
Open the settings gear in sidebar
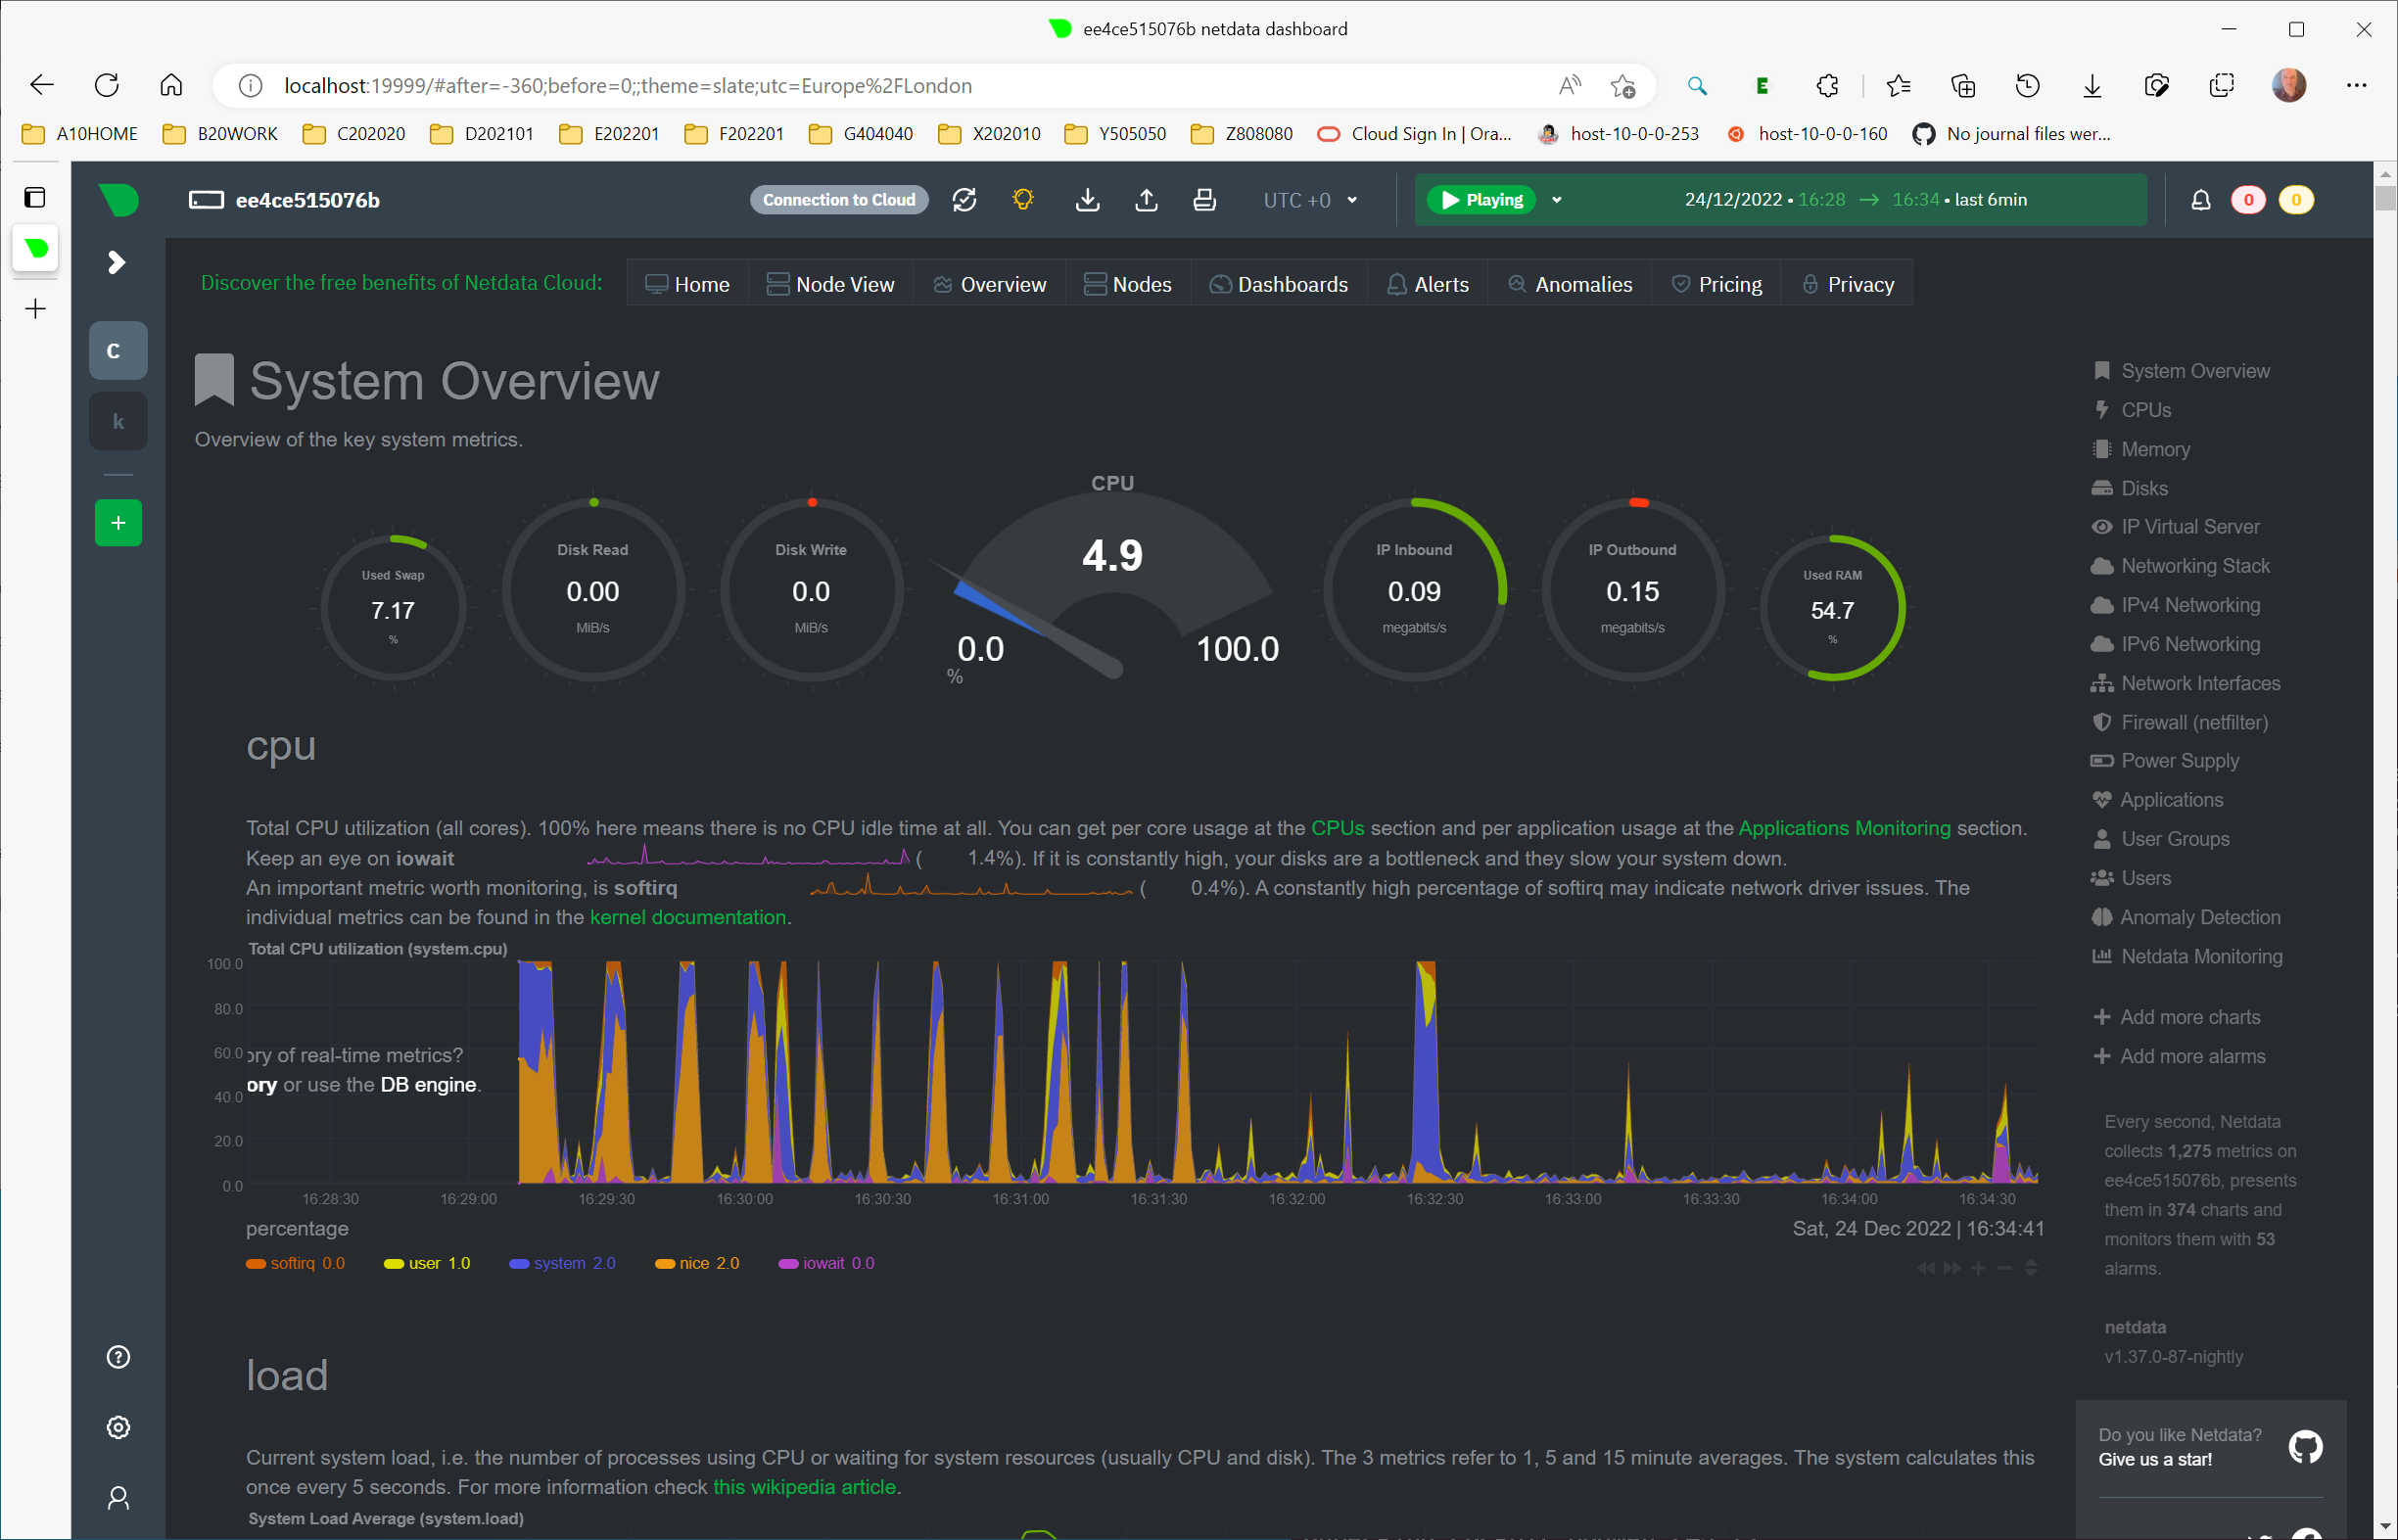click(x=118, y=1427)
